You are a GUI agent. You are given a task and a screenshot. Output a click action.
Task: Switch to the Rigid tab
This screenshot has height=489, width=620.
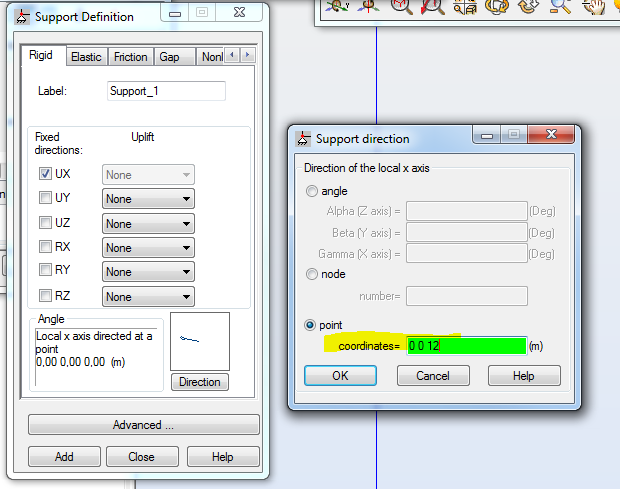41,55
